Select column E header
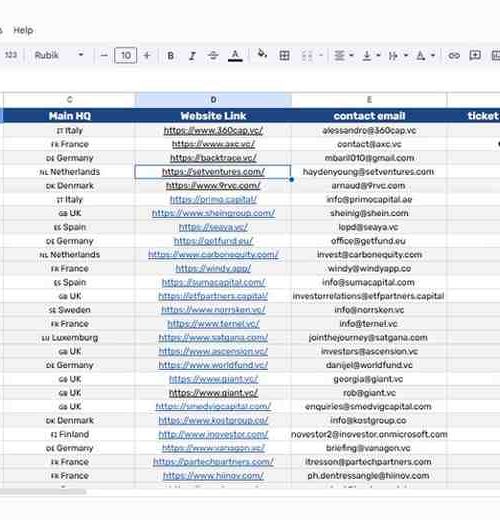Image resolution: width=500 pixels, height=520 pixels. point(369,100)
